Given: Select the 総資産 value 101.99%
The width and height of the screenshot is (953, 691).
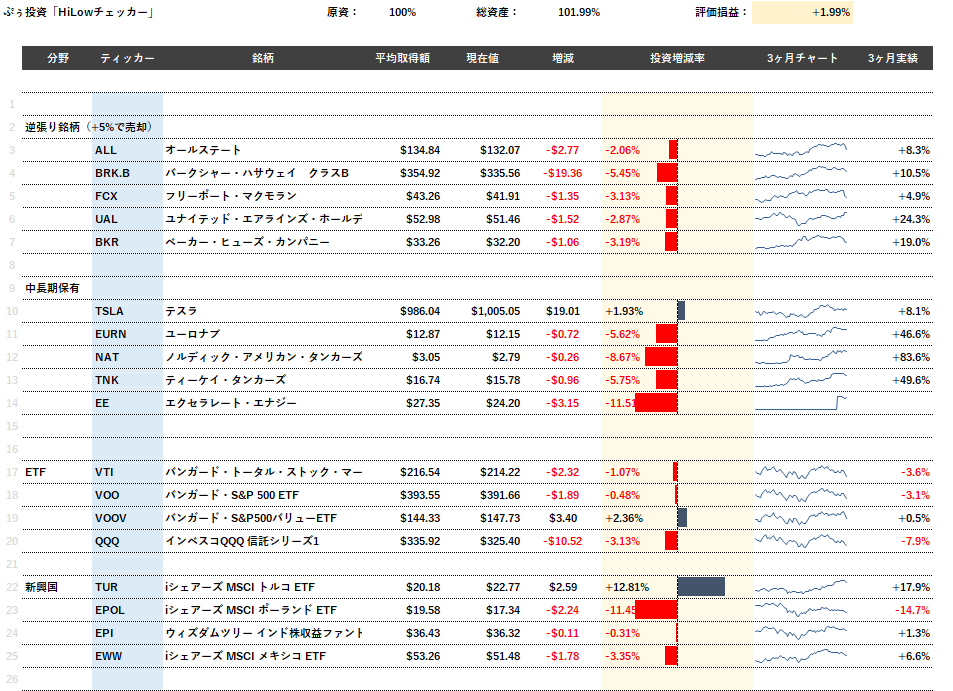Looking at the screenshot, I should tap(579, 12).
